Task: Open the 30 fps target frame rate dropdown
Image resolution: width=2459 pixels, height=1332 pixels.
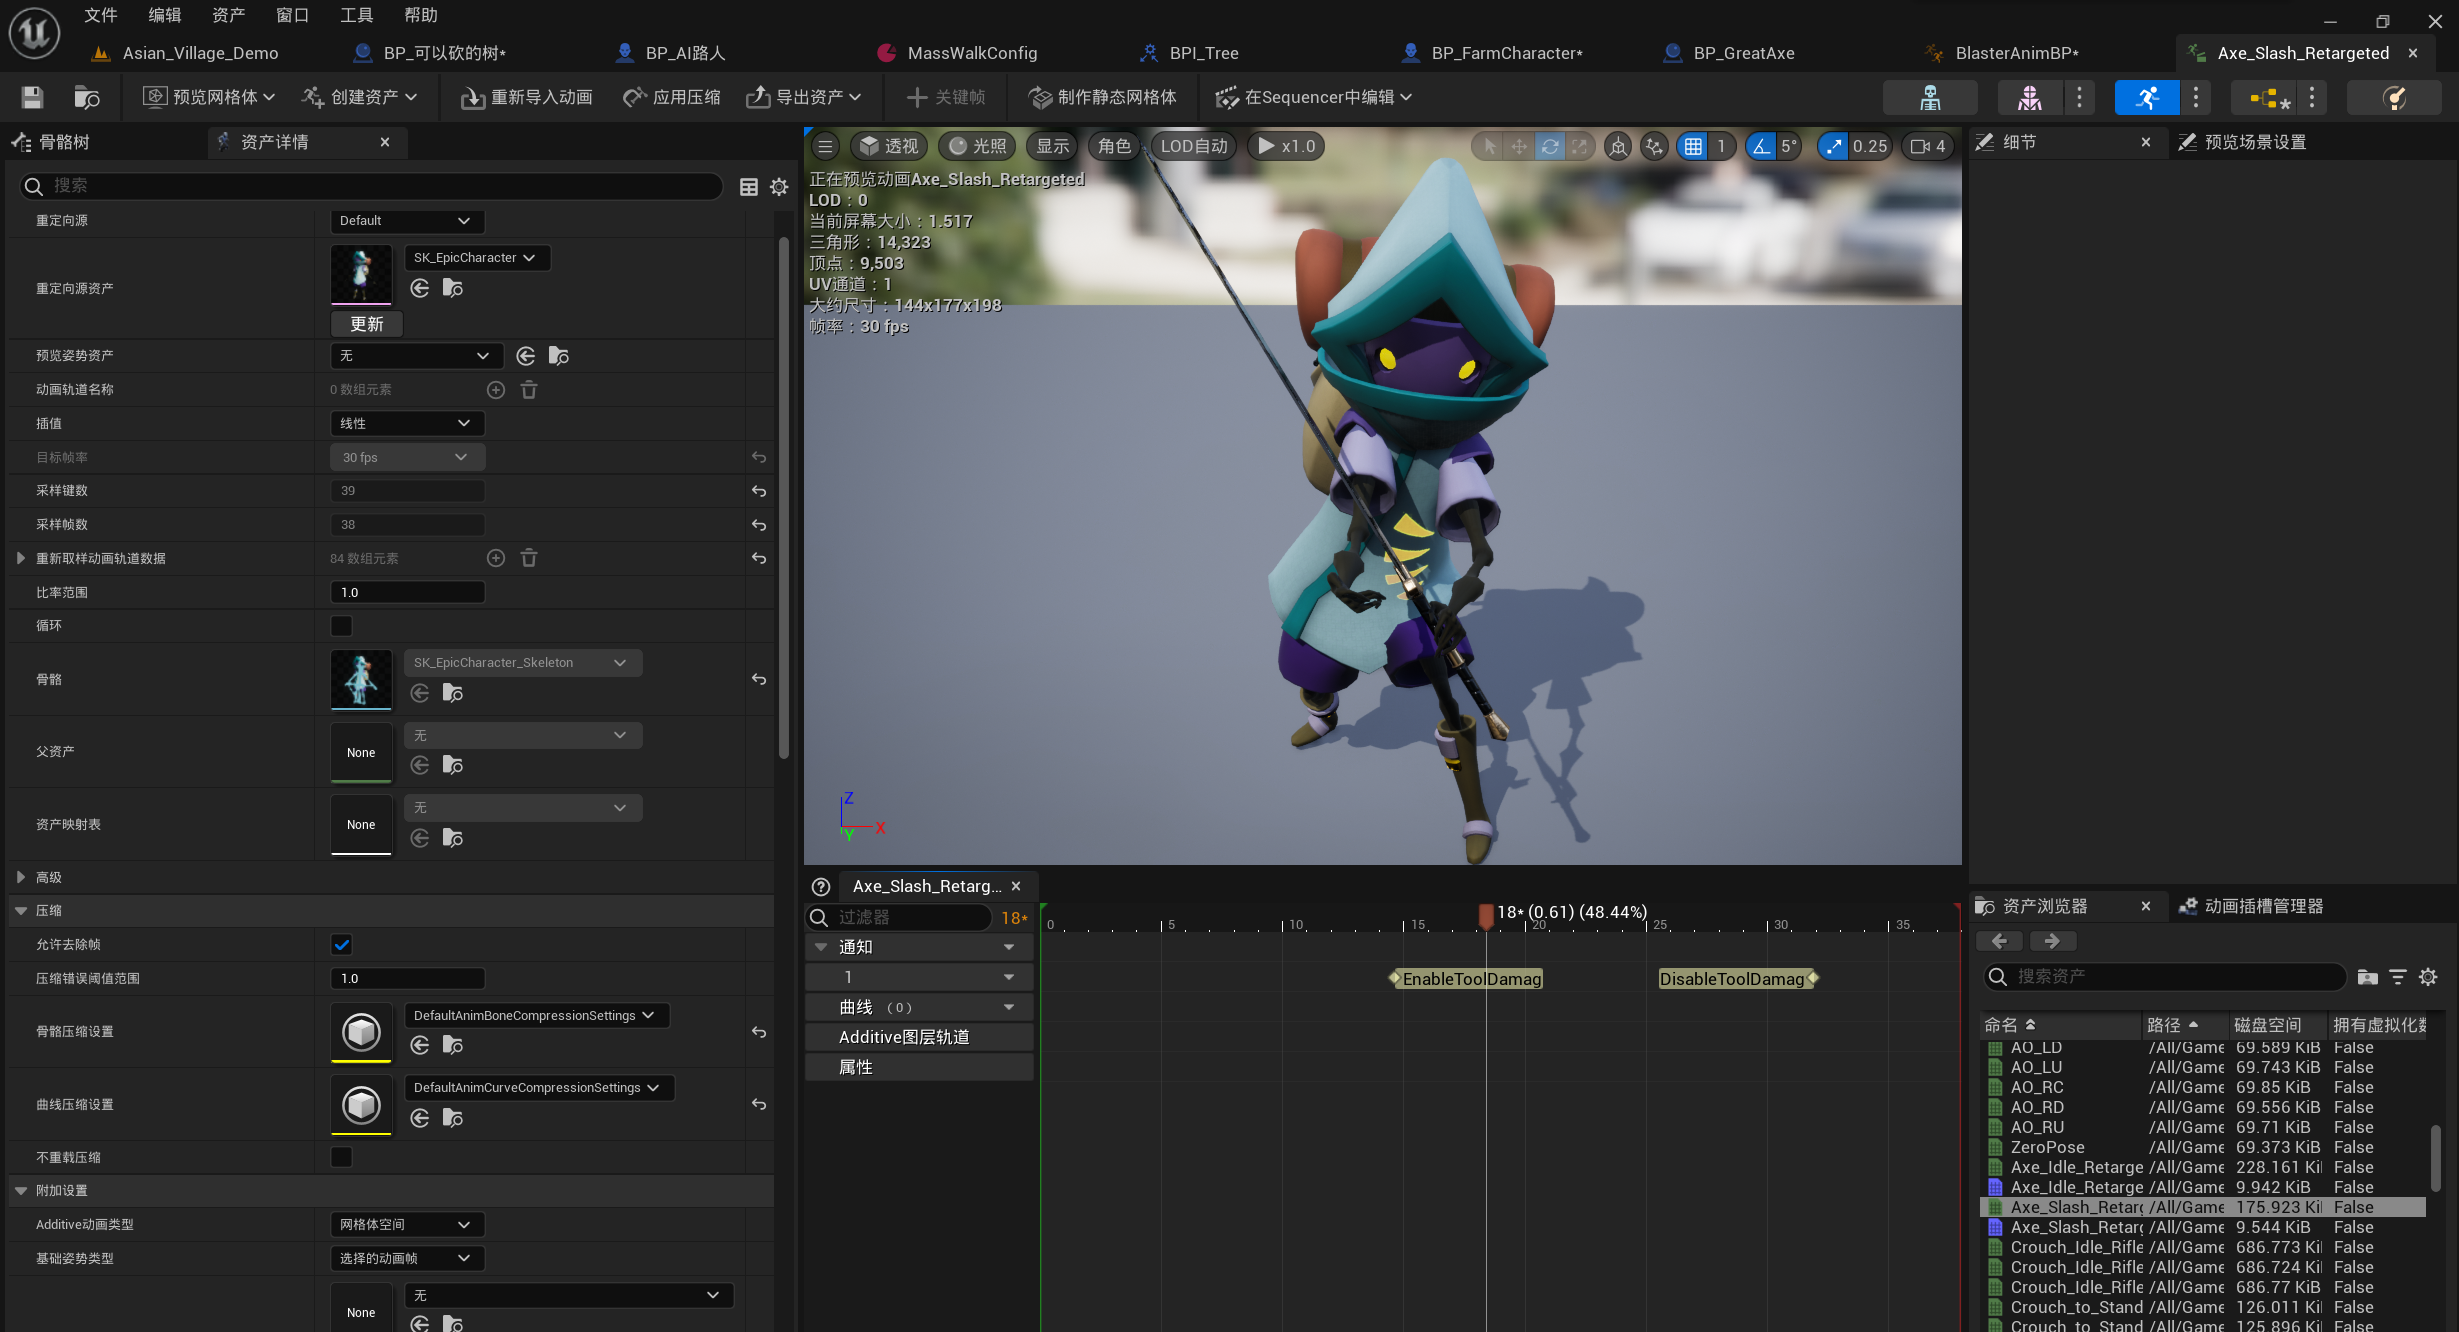Action: point(407,458)
